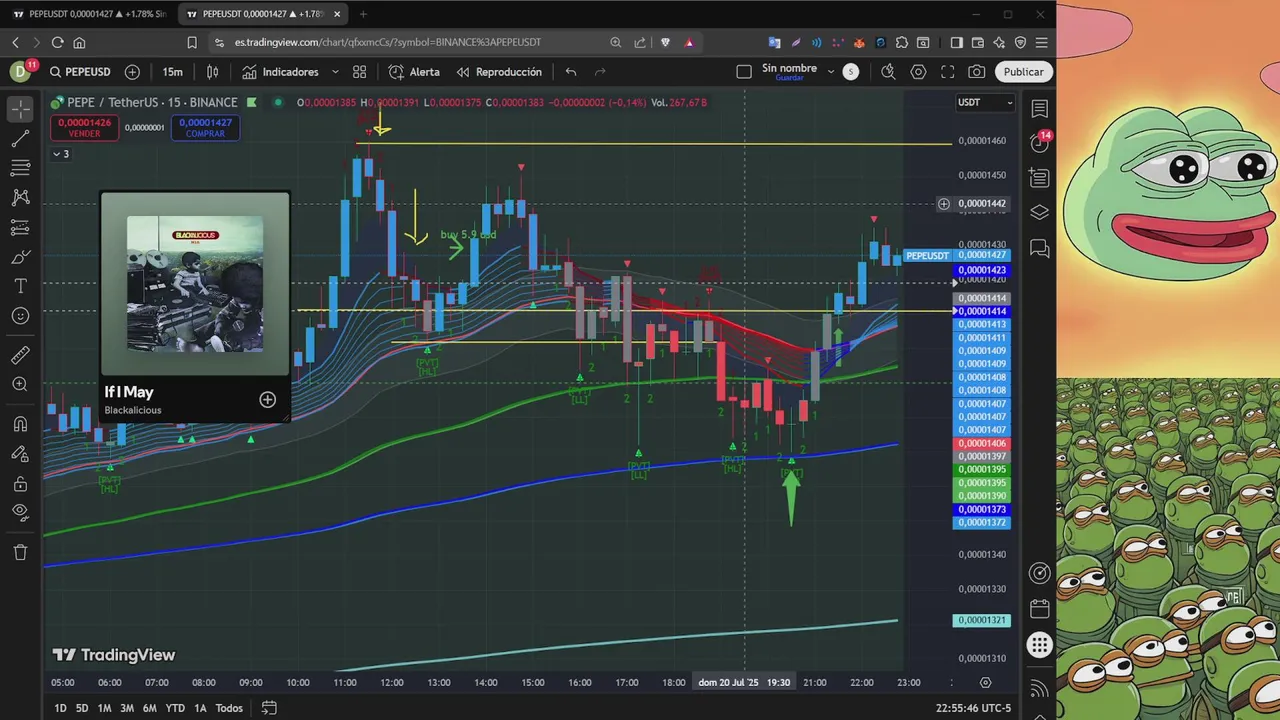Select the 5D date range
This screenshot has height=720, width=1280.
[82, 708]
